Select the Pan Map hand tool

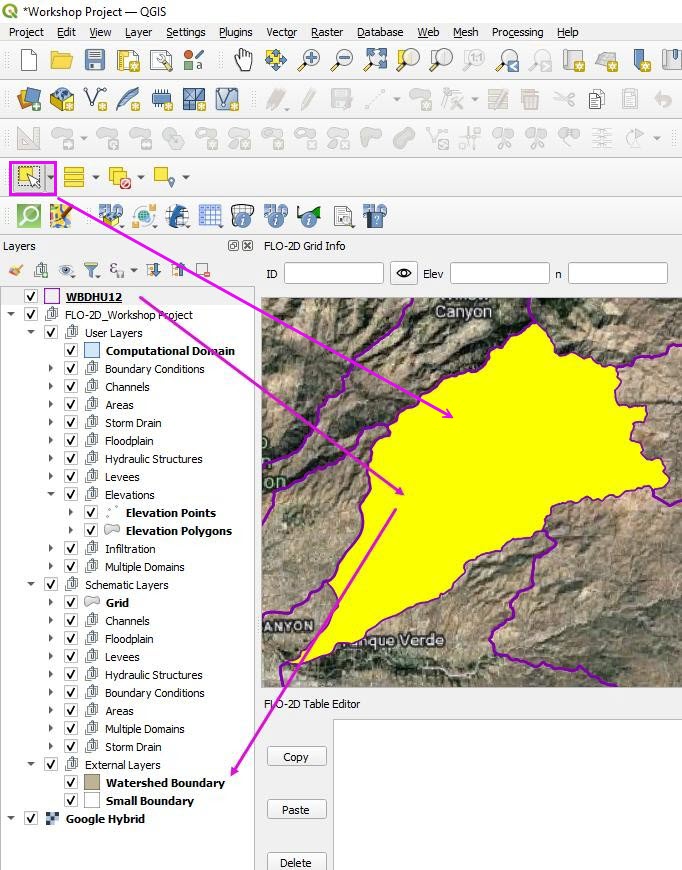[243, 60]
